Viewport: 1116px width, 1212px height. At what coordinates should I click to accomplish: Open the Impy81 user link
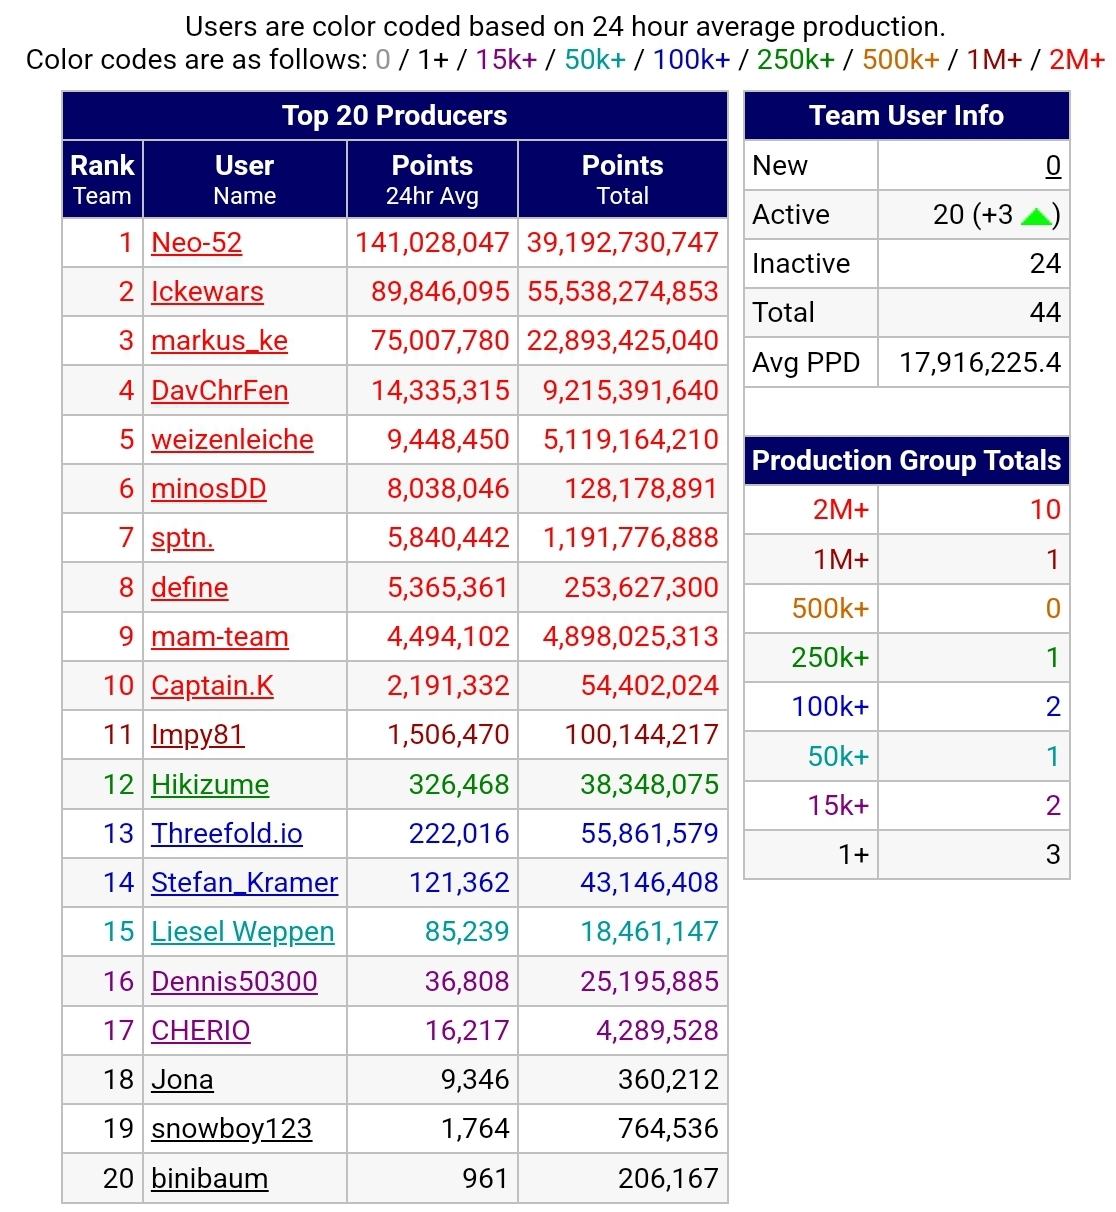coord(197,735)
